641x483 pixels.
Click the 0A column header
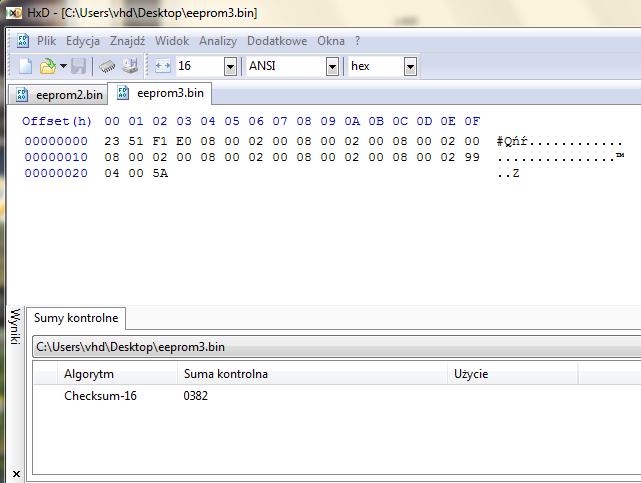pyautogui.click(x=352, y=121)
